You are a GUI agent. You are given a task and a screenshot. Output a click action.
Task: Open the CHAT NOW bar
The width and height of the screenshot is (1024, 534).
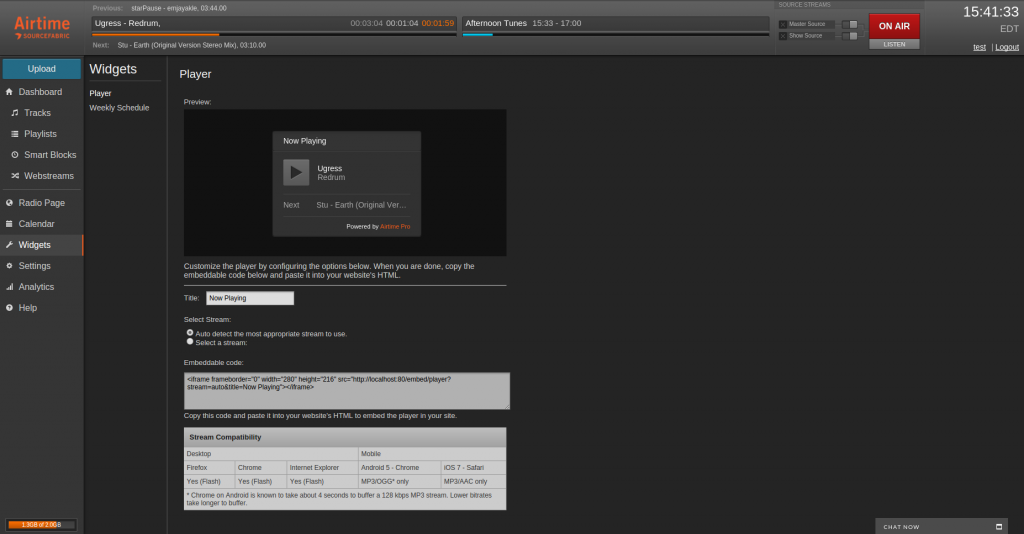coord(942,526)
